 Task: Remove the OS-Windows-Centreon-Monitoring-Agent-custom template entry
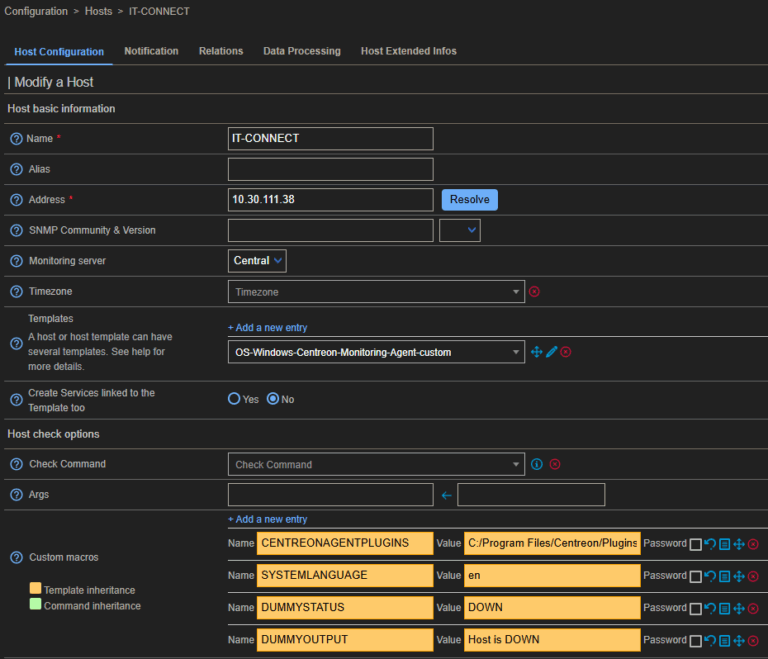565,352
